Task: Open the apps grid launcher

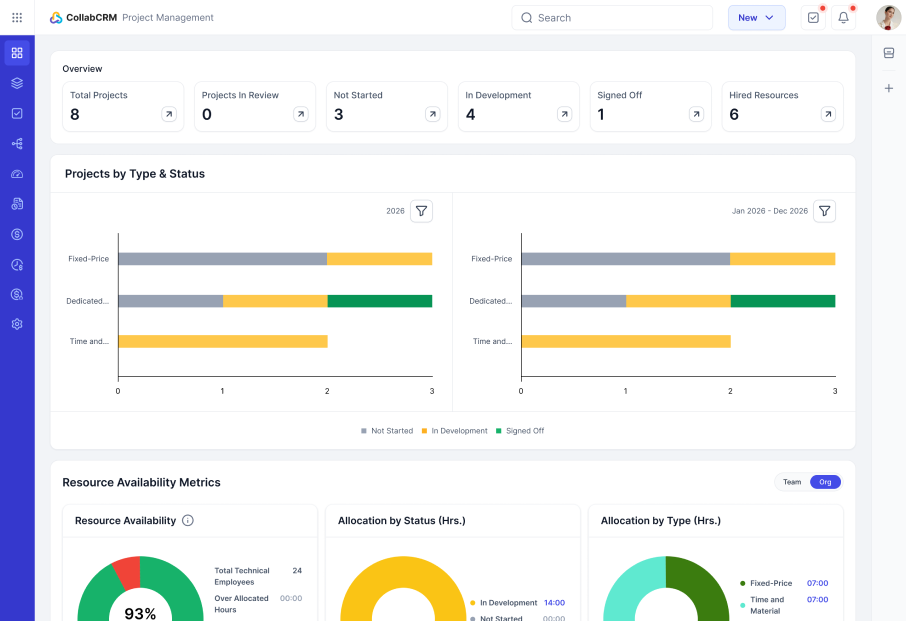Action: point(17,17)
